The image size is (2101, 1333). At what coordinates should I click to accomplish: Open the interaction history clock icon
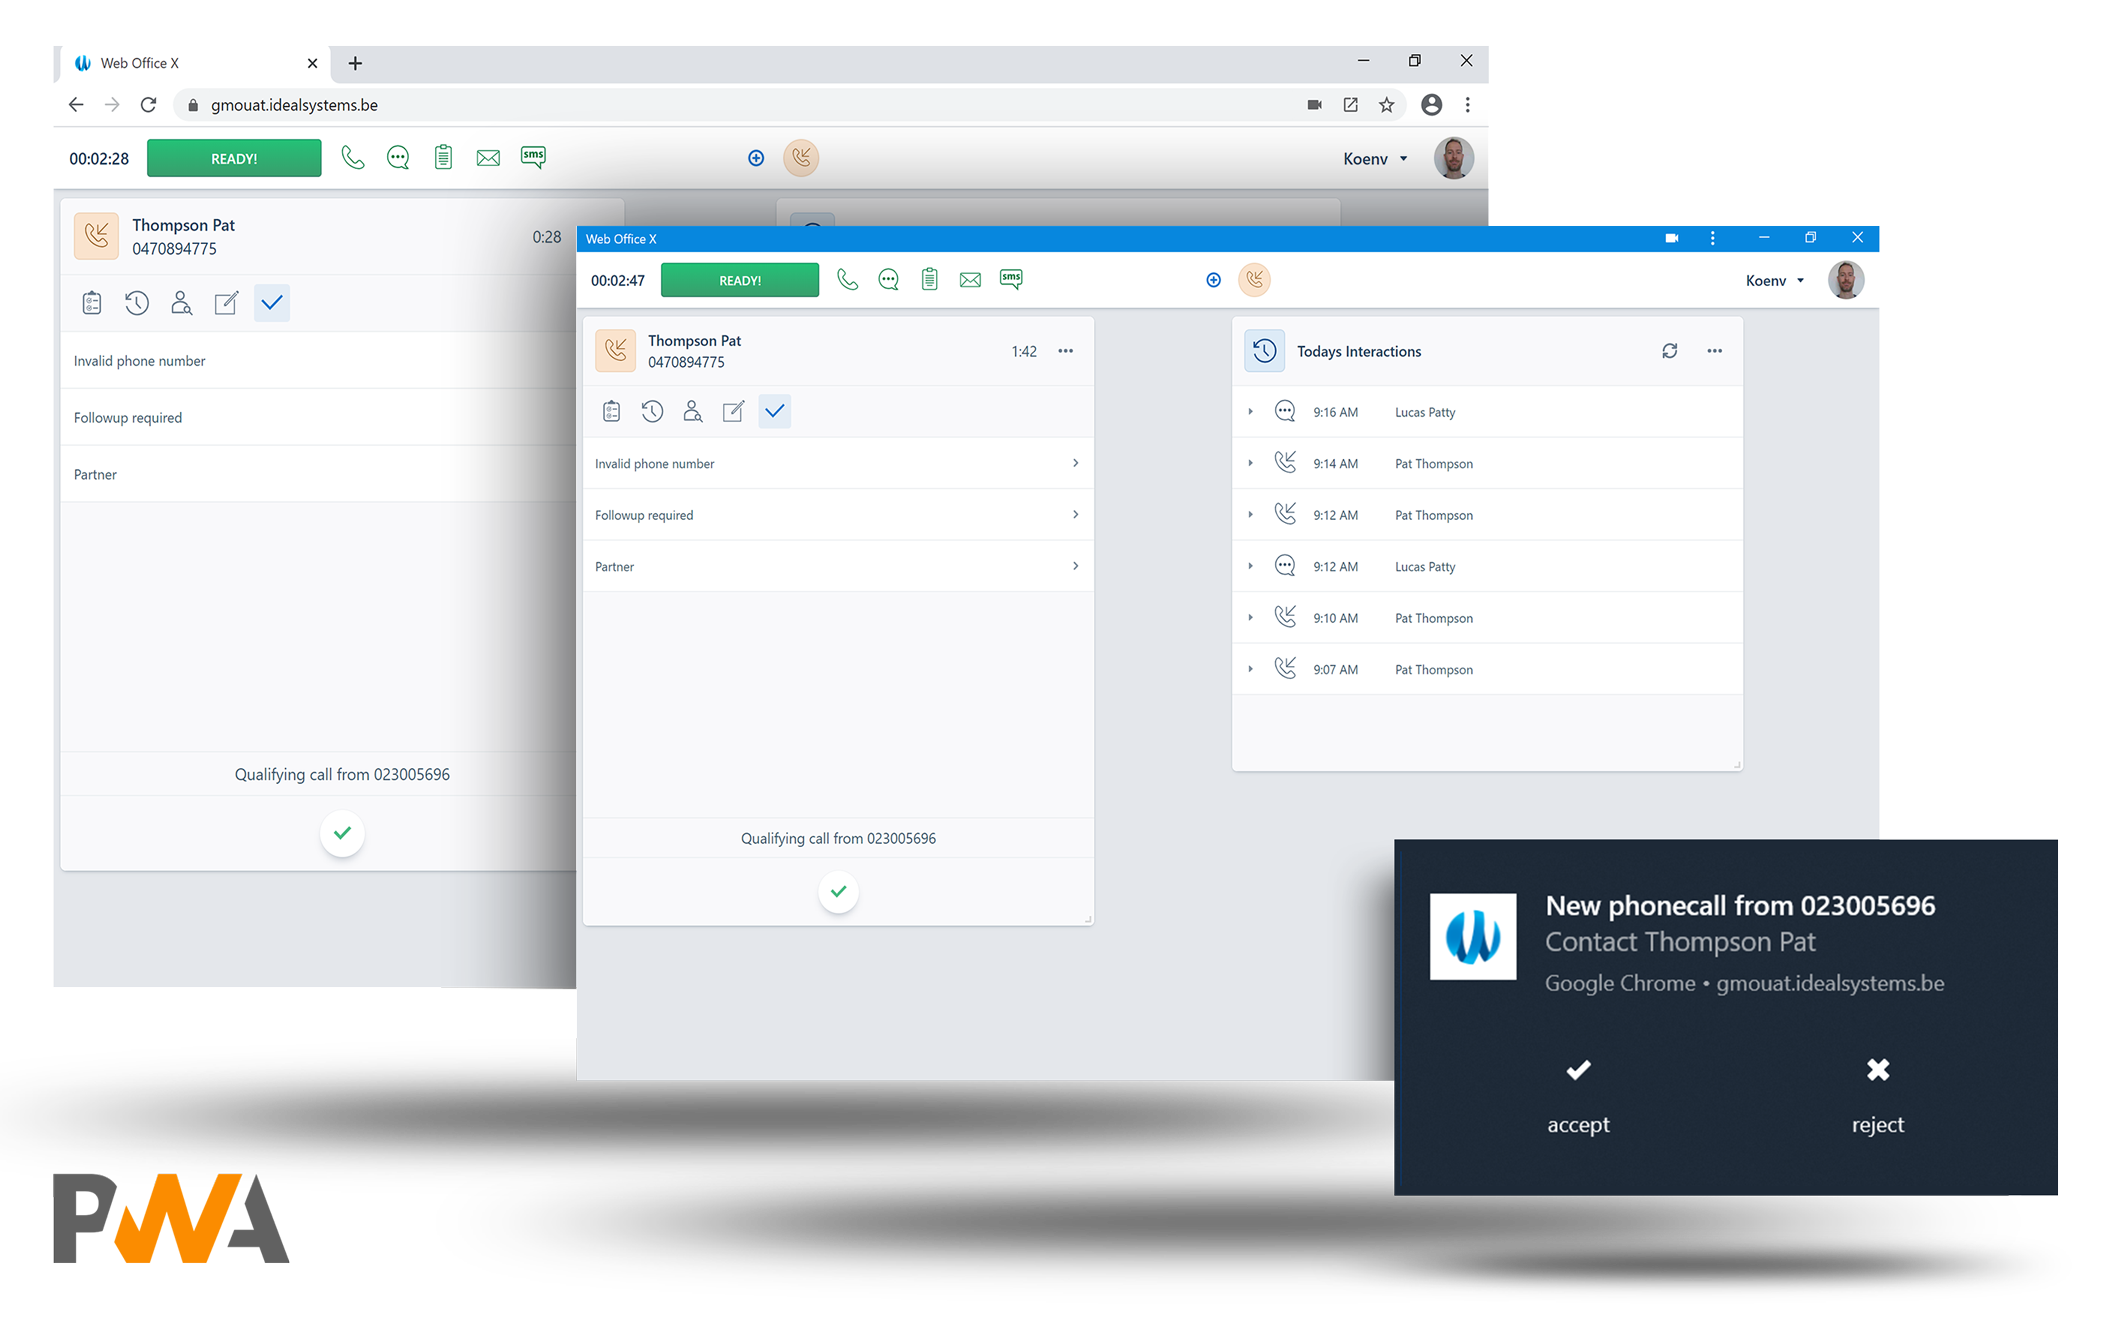click(x=652, y=411)
